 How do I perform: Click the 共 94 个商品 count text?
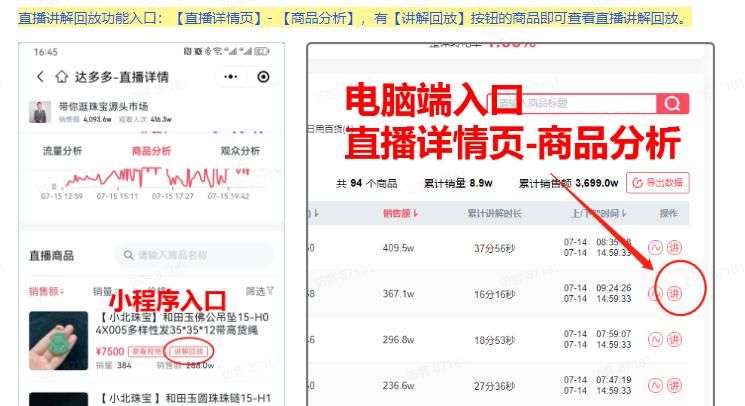click(x=366, y=183)
